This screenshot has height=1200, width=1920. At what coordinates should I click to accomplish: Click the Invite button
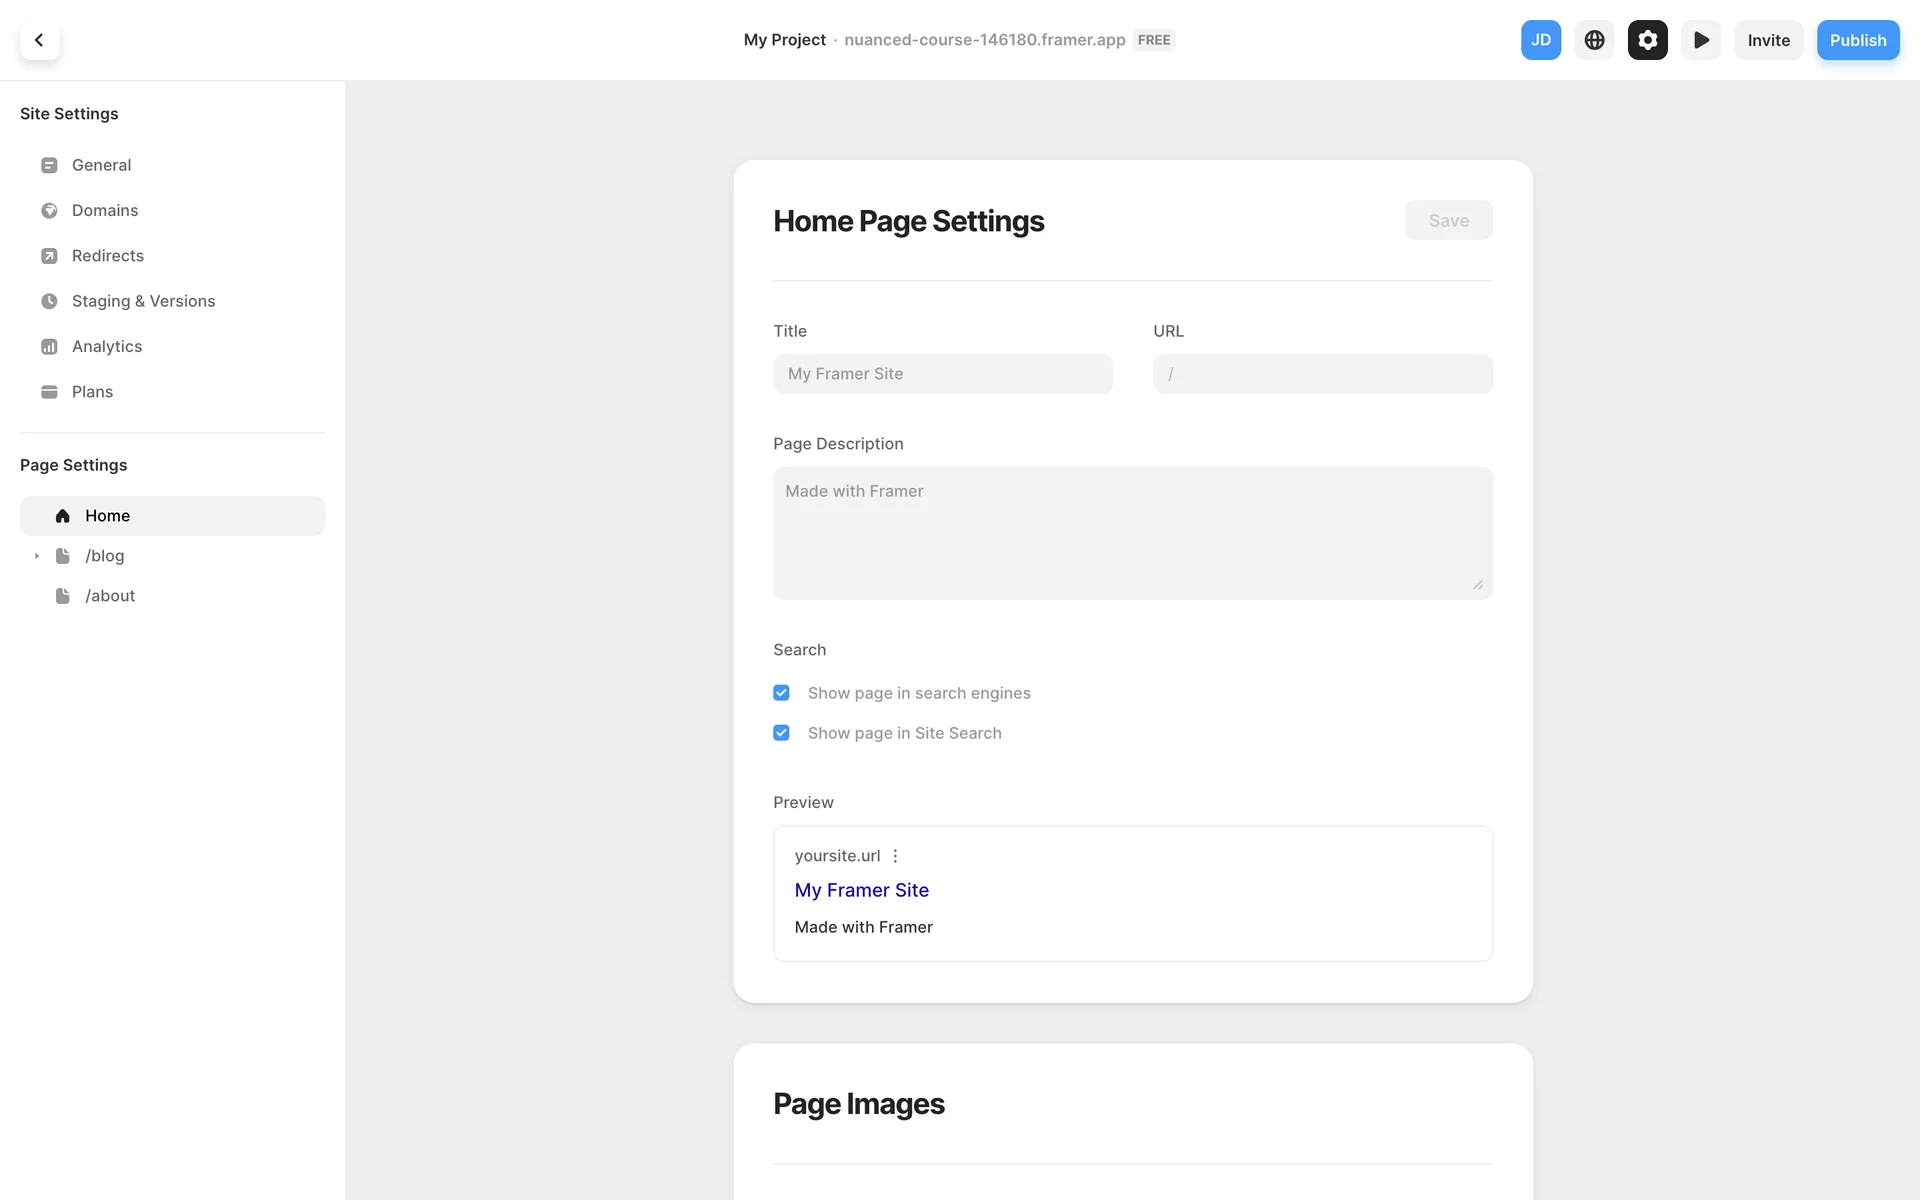pos(1768,40)
